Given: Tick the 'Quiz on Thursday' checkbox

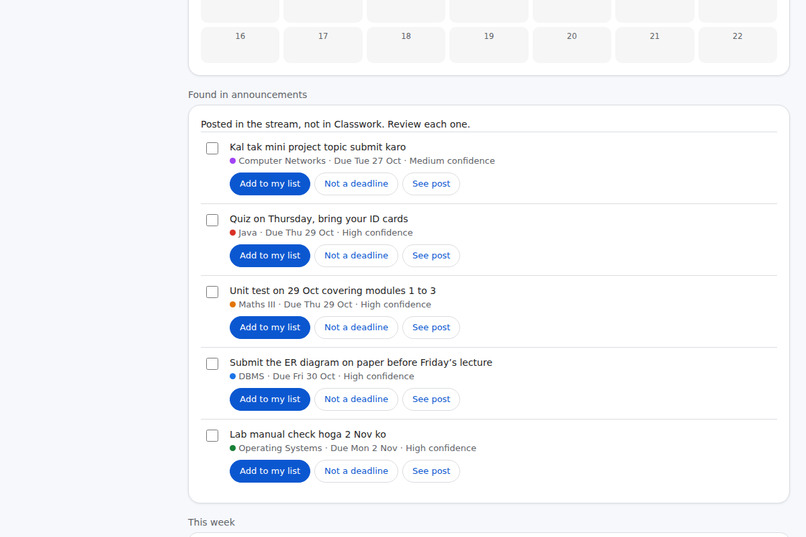Looking at the screenshot, I should pyautogui.click(x=212, y=220).
